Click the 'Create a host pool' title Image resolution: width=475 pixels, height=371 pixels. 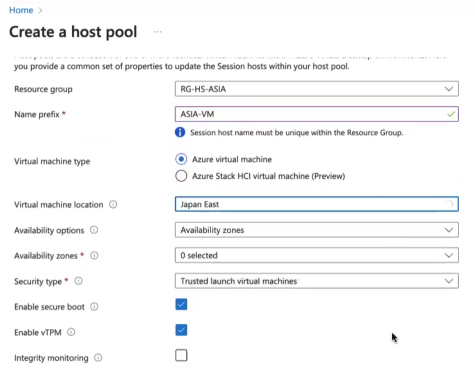[x=73, y=32]
